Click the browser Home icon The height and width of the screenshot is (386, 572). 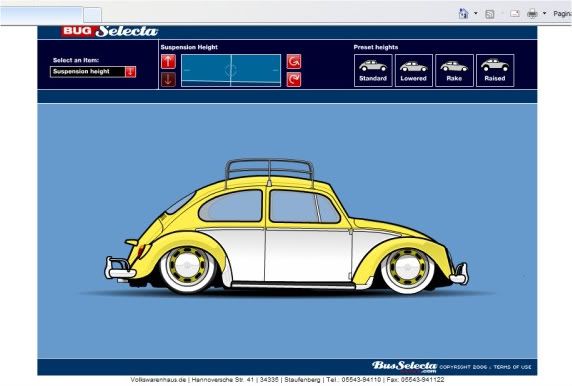pyautogui.click(x=463, y=13)
